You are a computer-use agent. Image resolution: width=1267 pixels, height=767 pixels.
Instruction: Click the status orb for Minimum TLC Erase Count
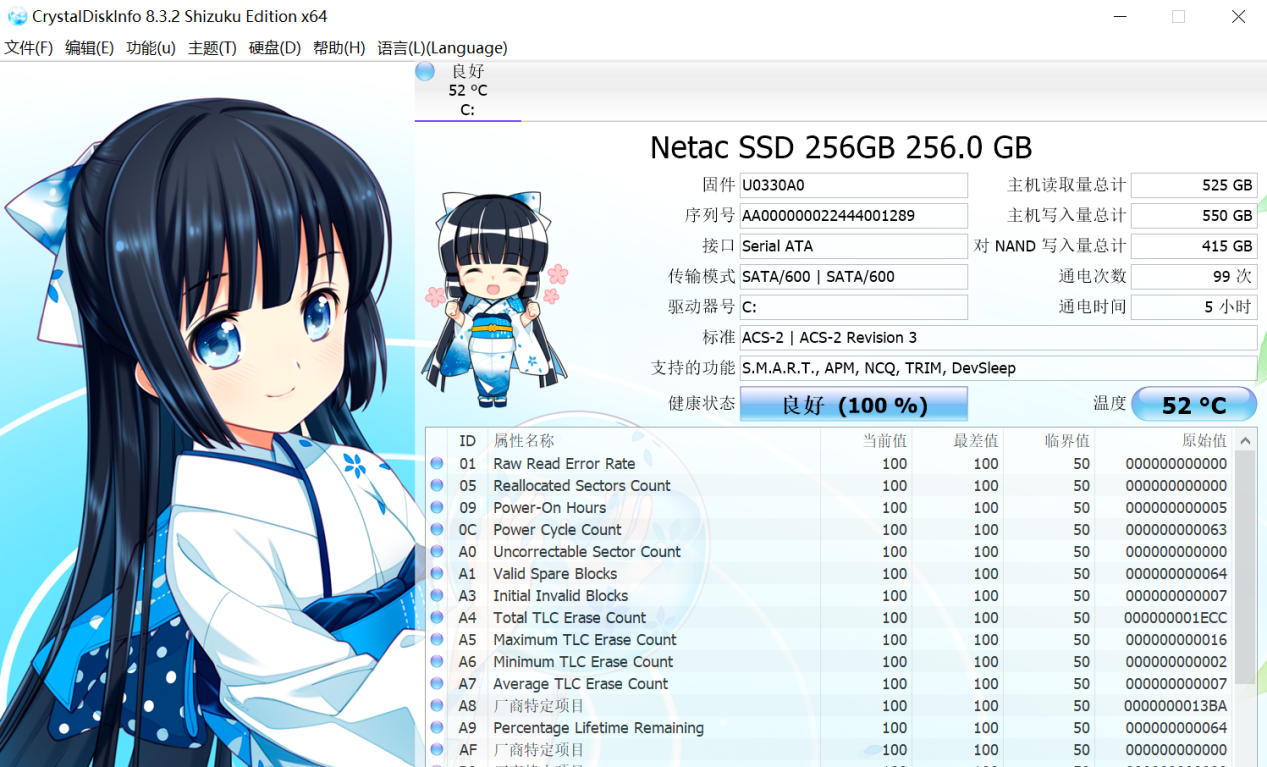click(437, 661)
